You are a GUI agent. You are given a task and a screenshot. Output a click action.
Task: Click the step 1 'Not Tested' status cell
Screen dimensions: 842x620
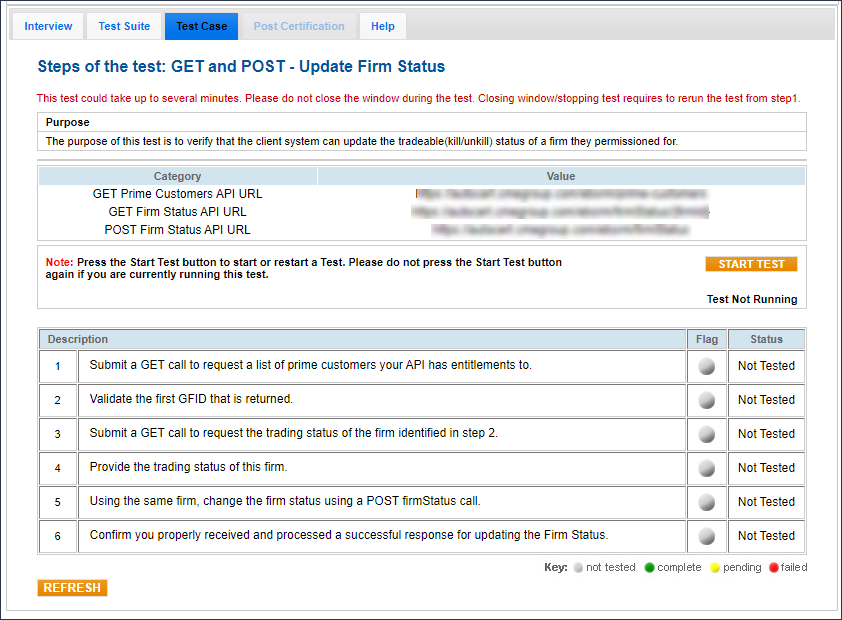coord(766,366)
